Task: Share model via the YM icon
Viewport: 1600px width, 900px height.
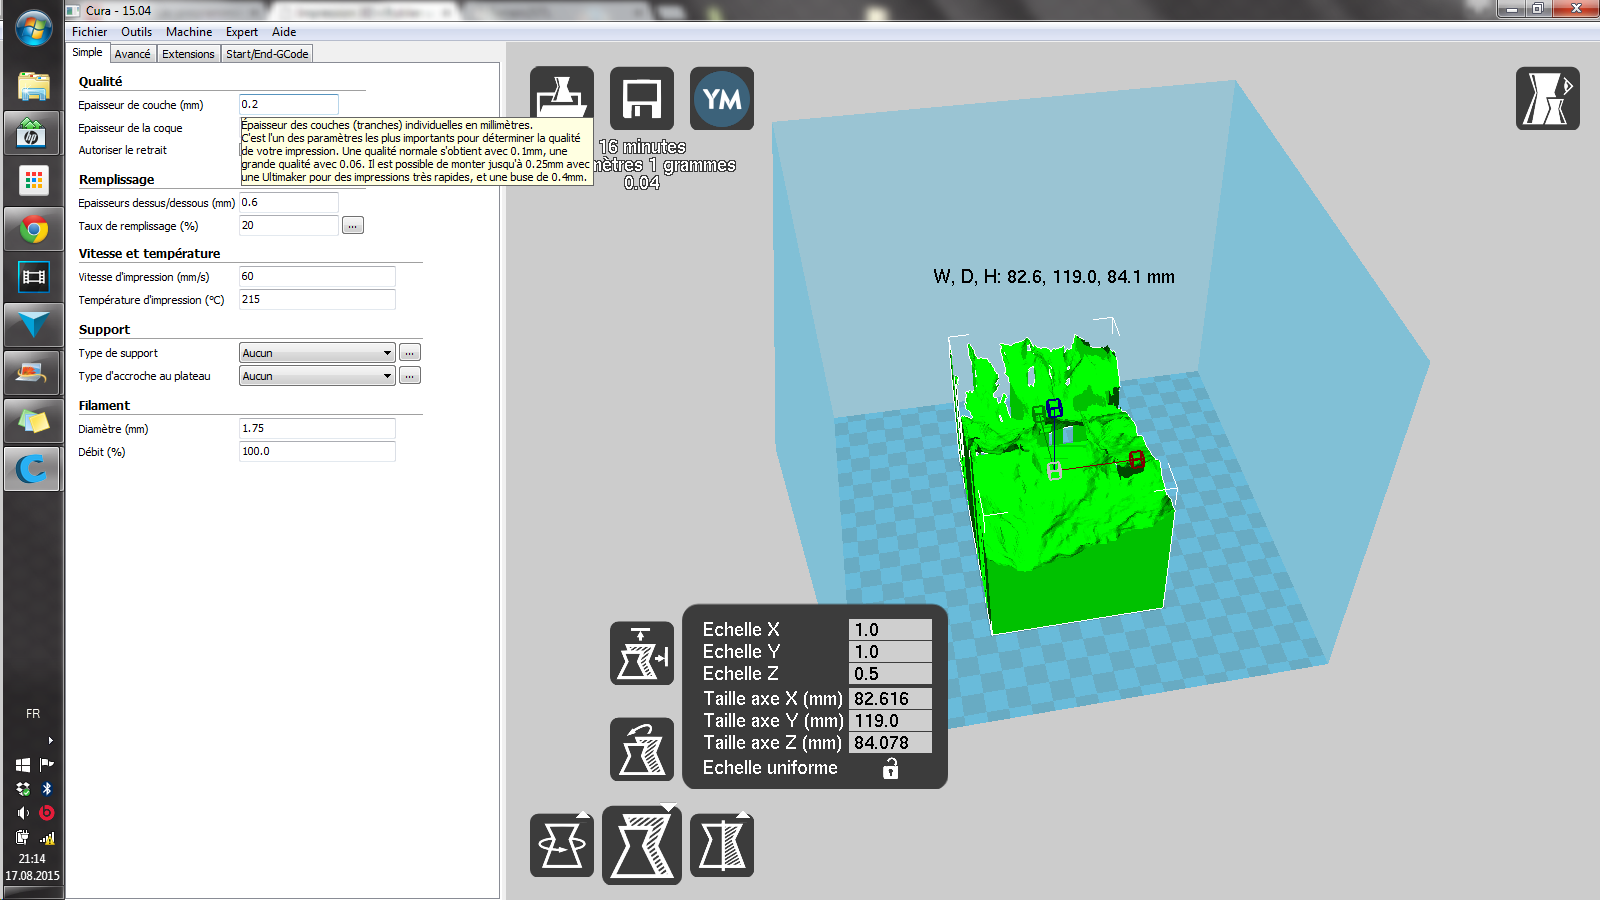Action: pyautogui.click(x=721, y=98)
